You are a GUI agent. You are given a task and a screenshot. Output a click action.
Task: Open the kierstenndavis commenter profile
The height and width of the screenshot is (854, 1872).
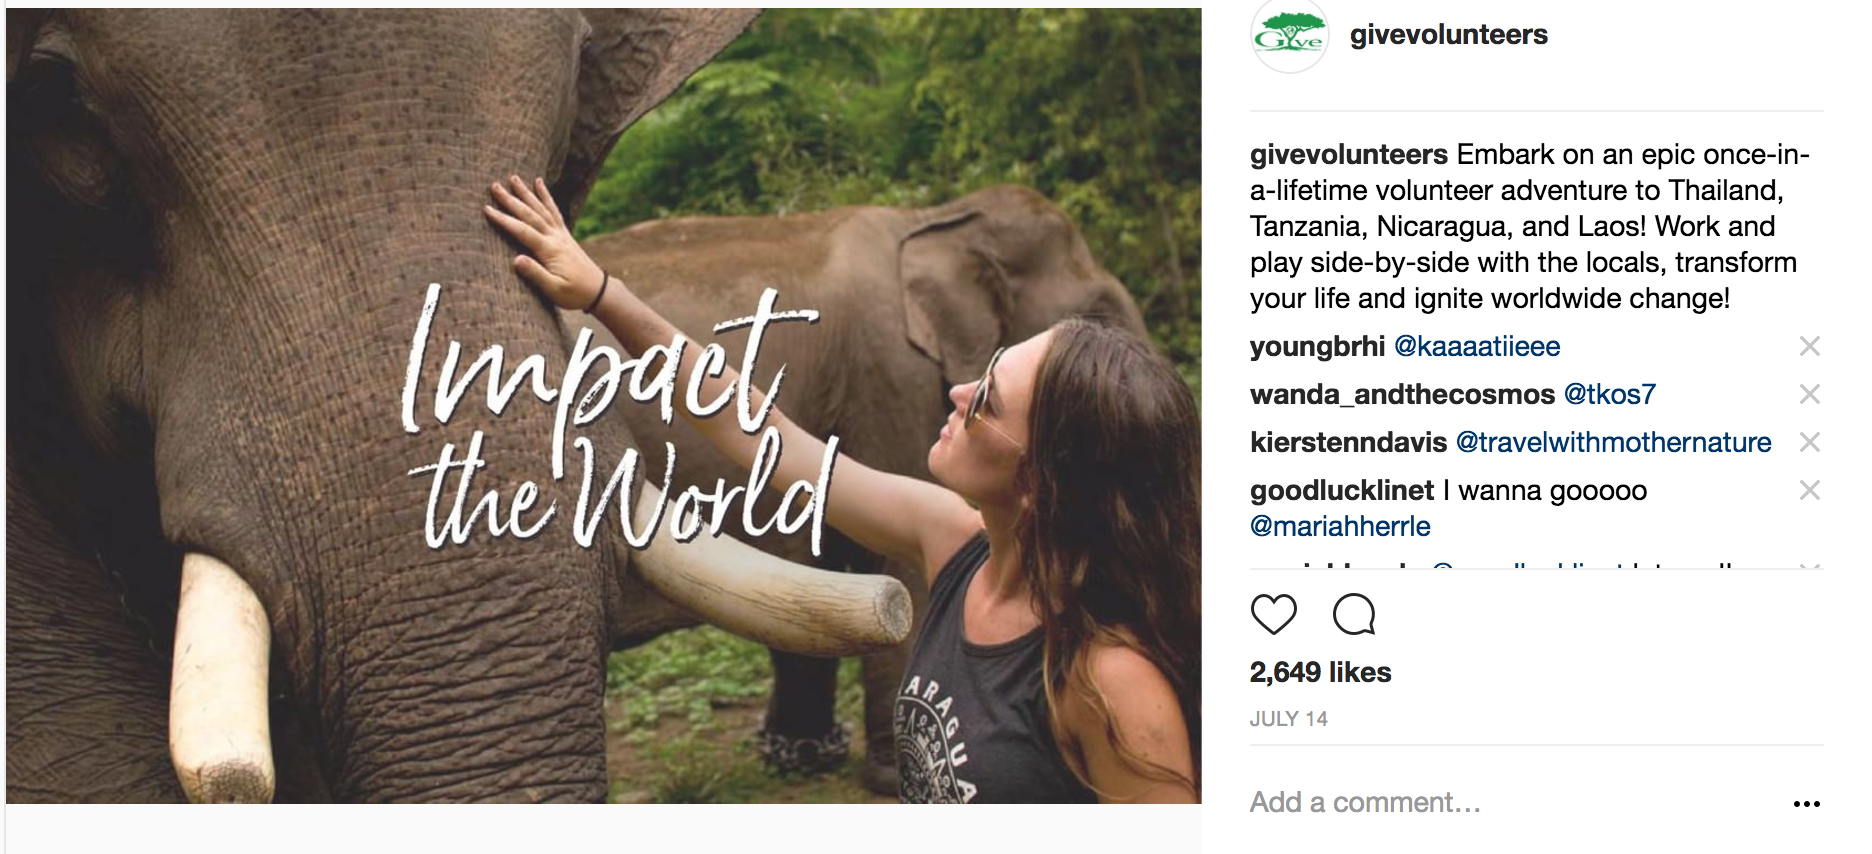pyautogui.click(x=1348, y=443)
